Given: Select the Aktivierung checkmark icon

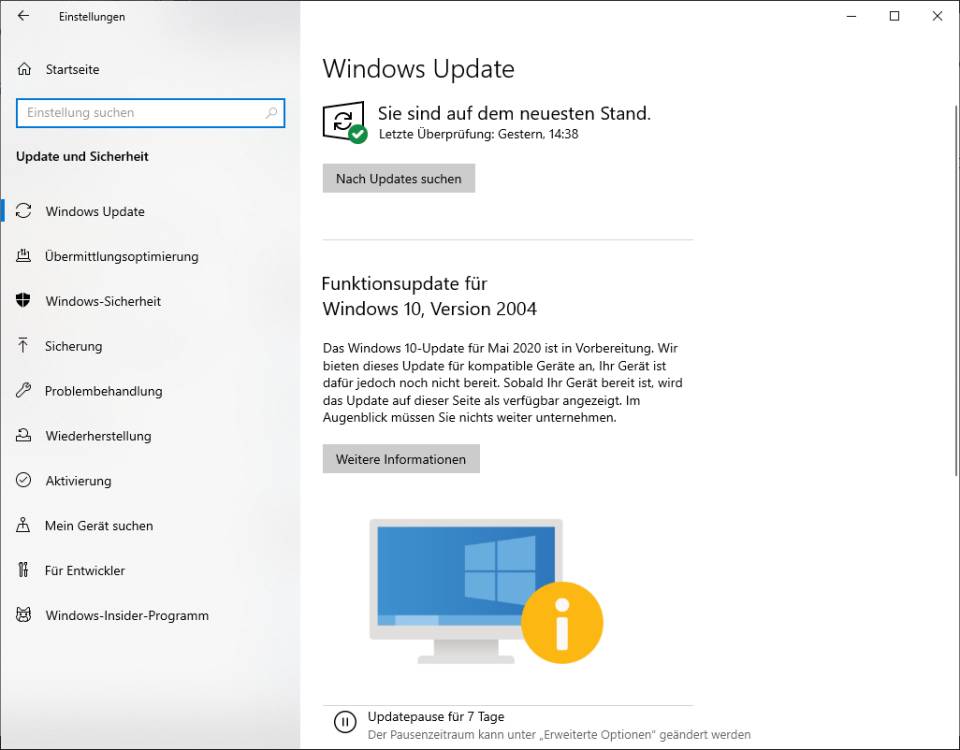Looking at the screenshot, I should tap(24, 480).
